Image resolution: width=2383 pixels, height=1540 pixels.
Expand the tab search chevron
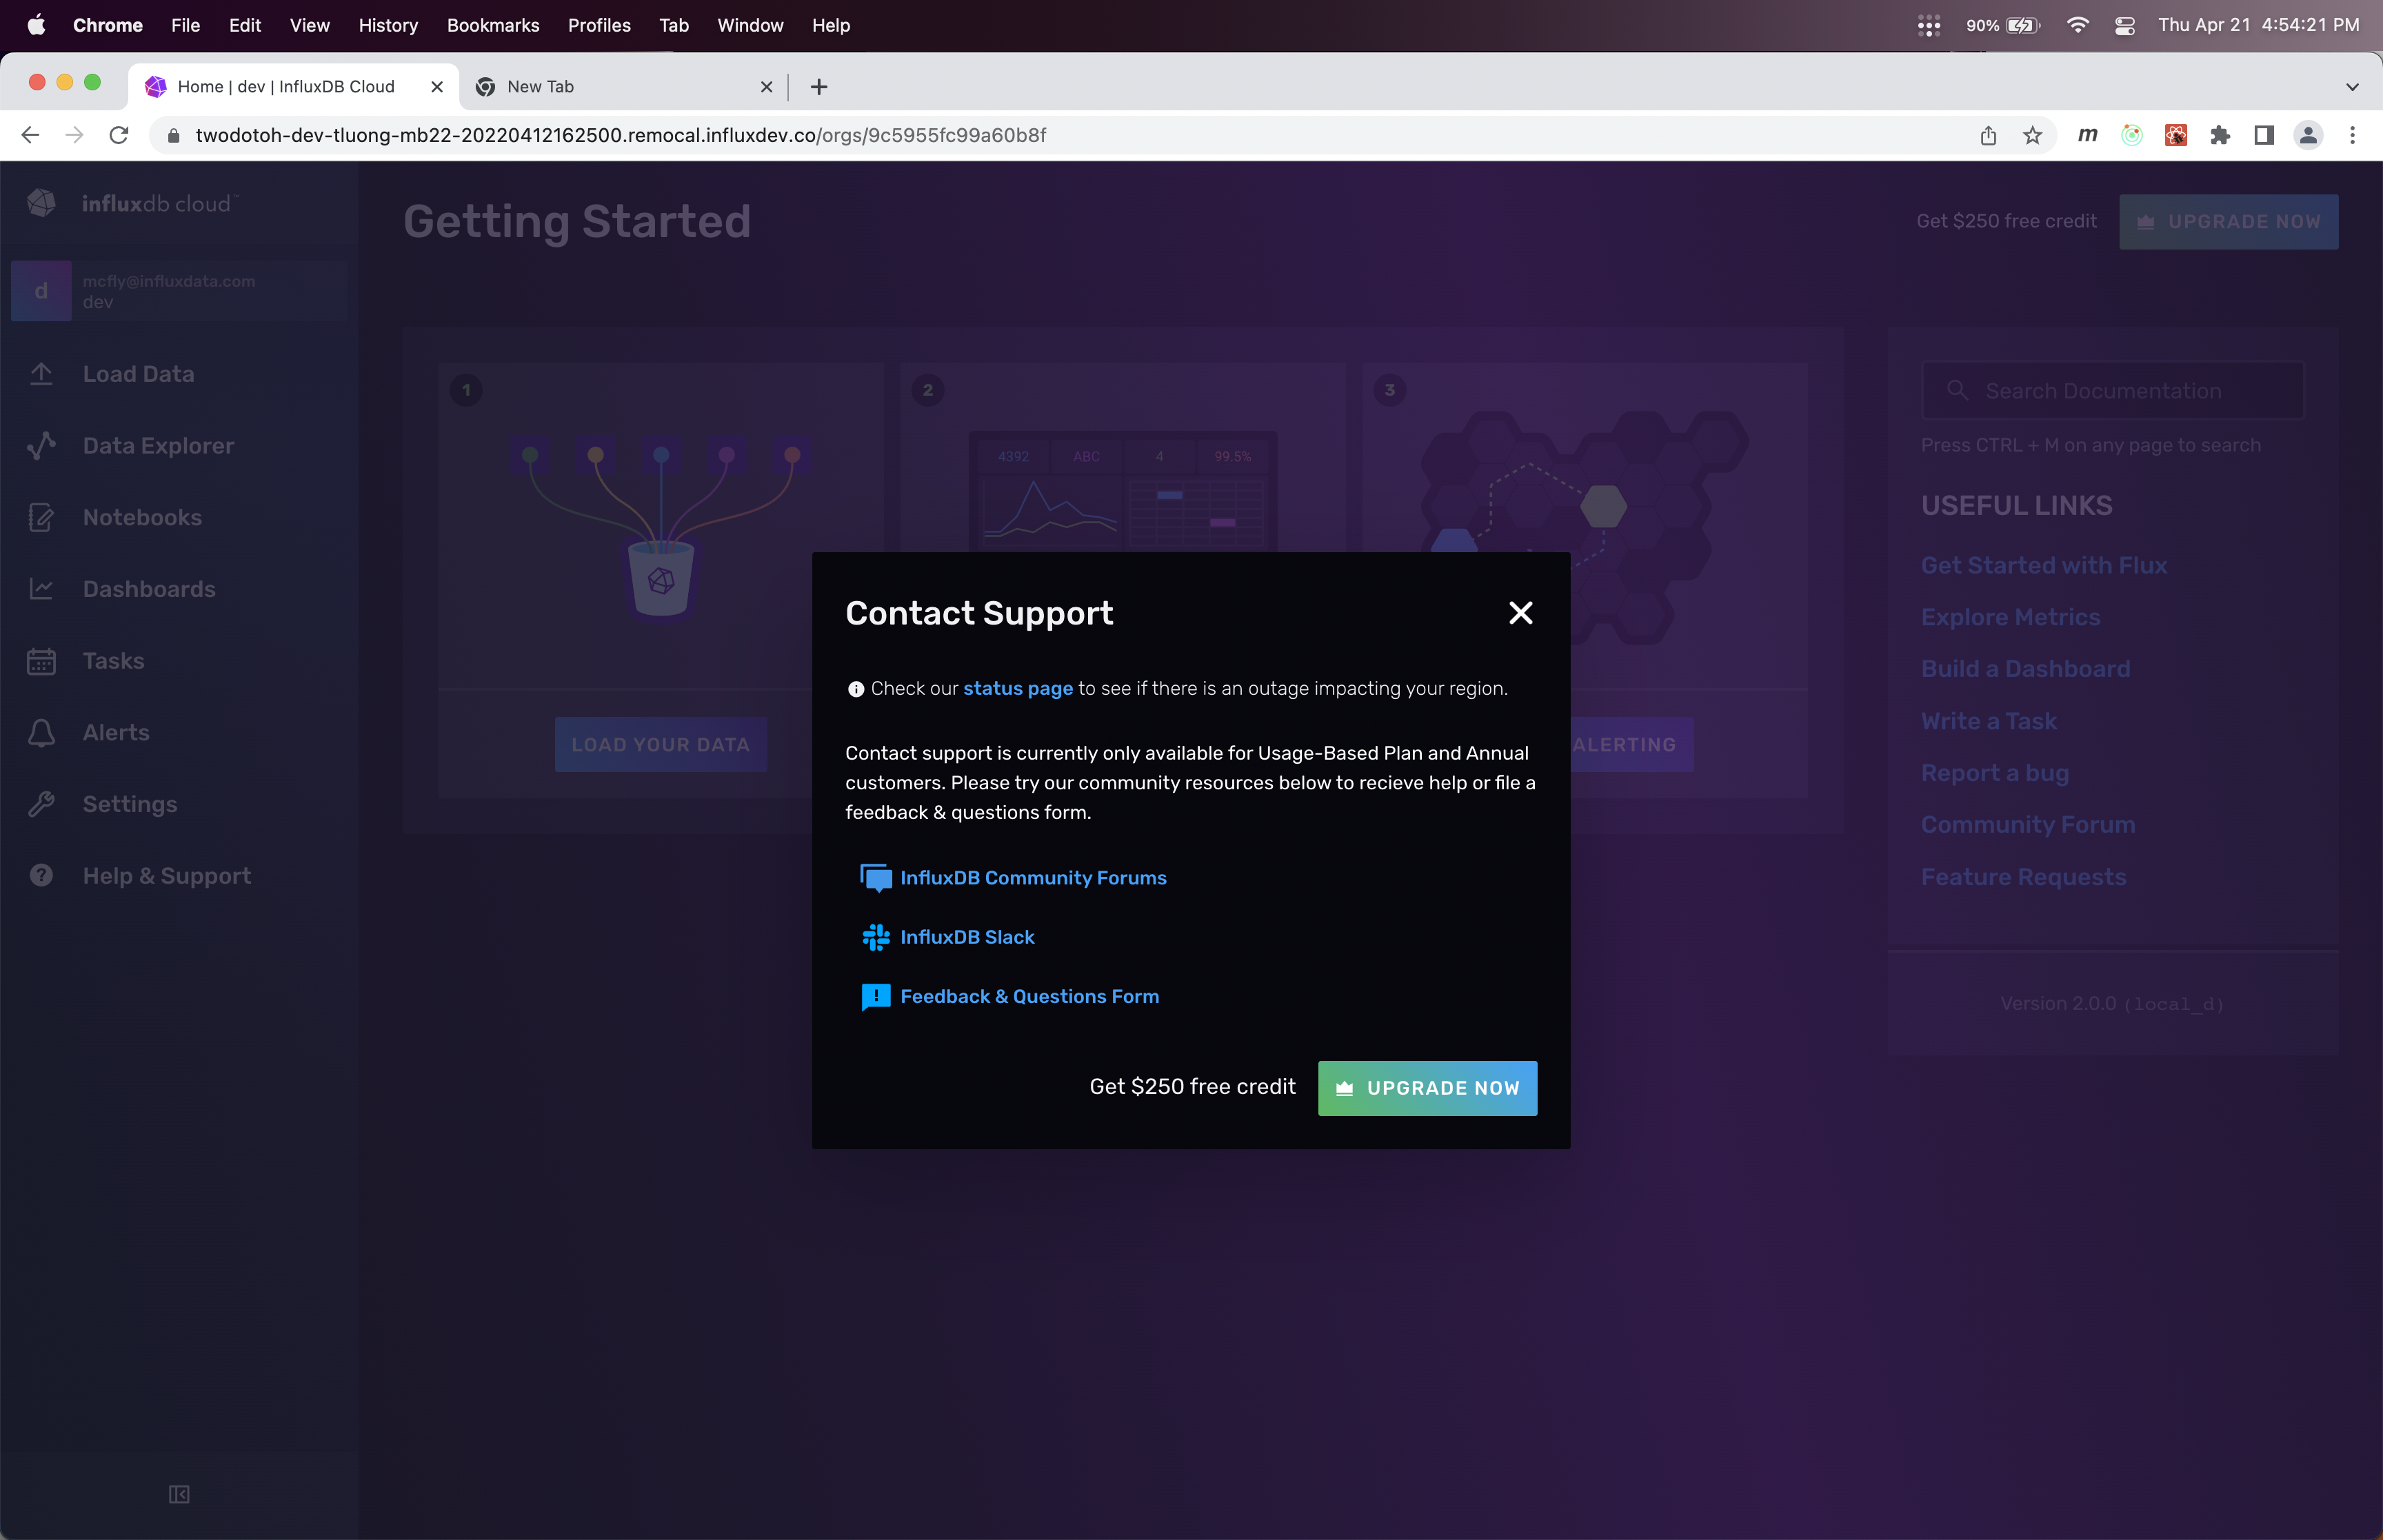(x=2352, y=87)
